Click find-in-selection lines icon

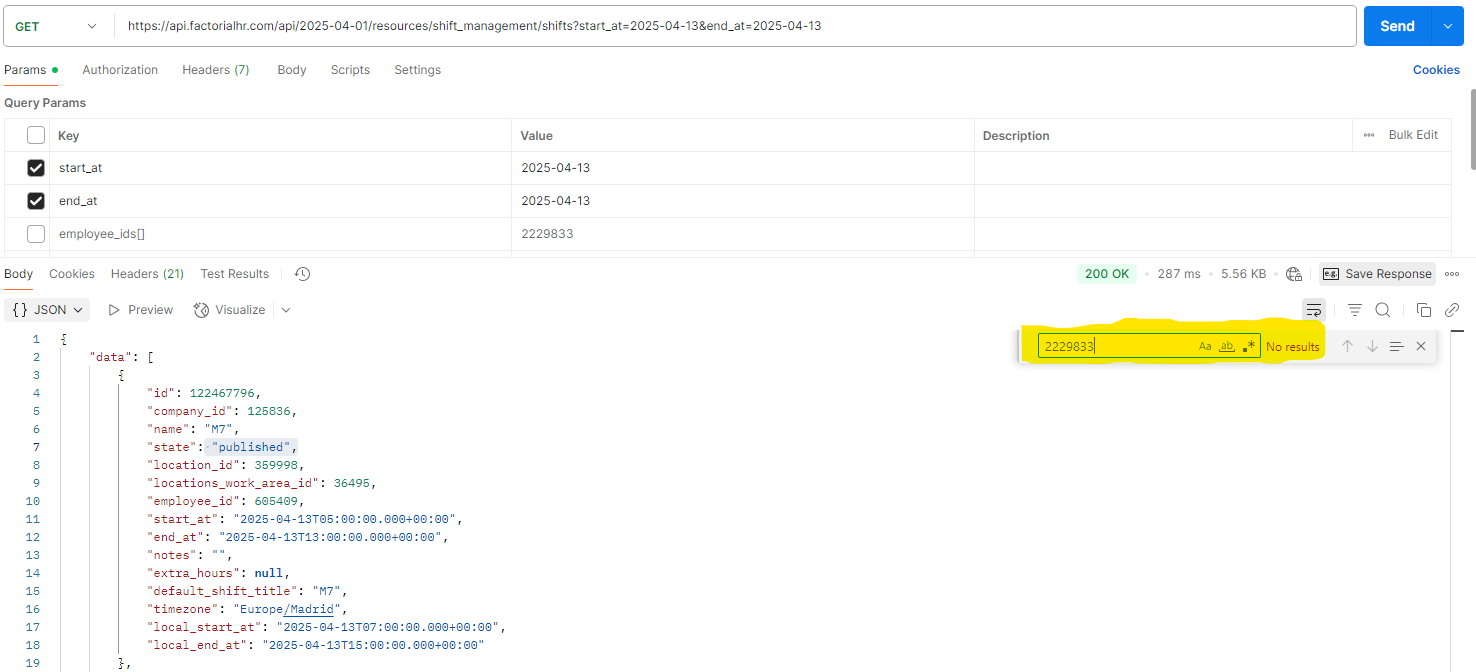(x=1396, y=346)
